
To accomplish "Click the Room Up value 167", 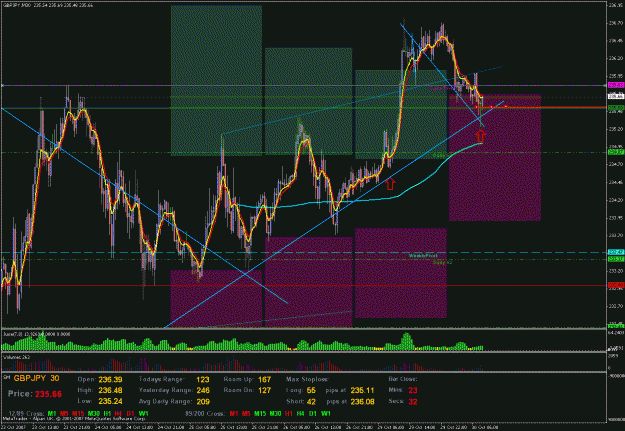I will click(265, 380).
